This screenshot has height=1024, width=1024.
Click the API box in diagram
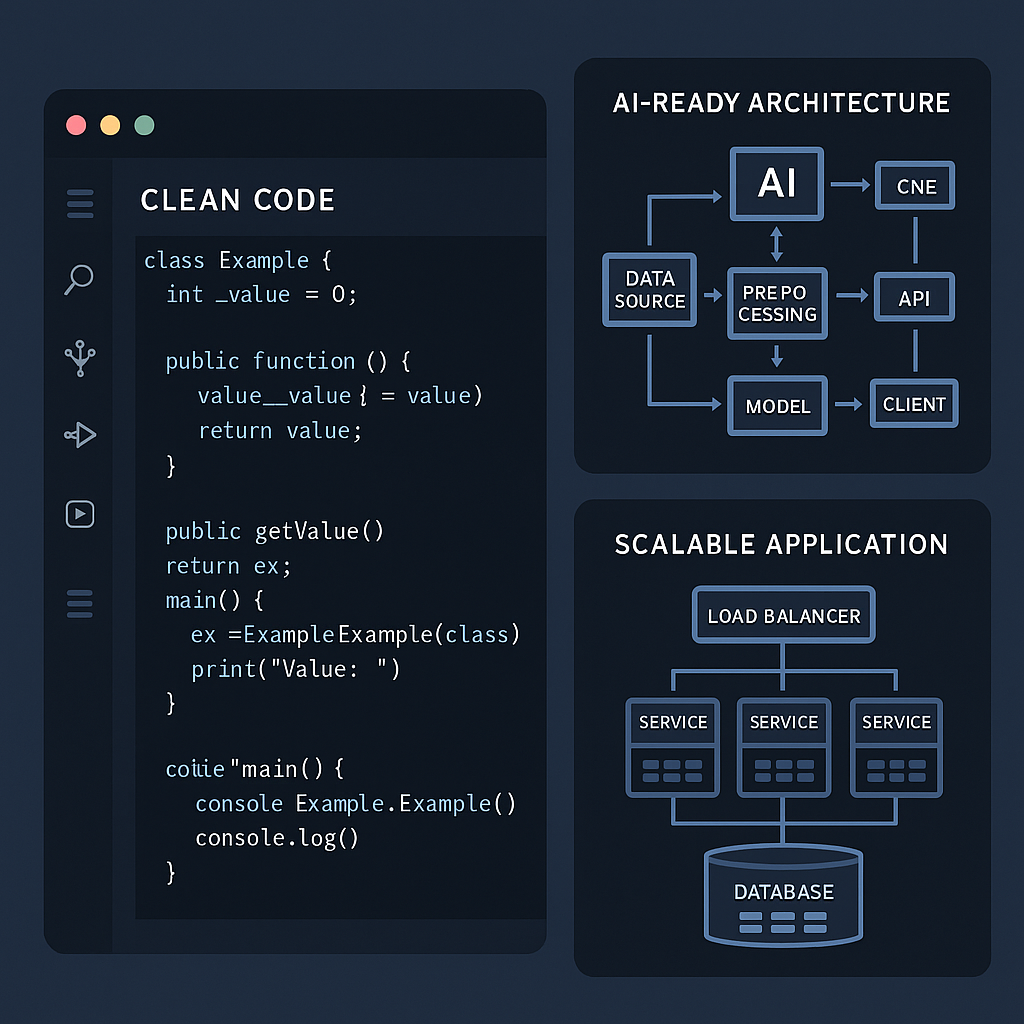[914, 297]
